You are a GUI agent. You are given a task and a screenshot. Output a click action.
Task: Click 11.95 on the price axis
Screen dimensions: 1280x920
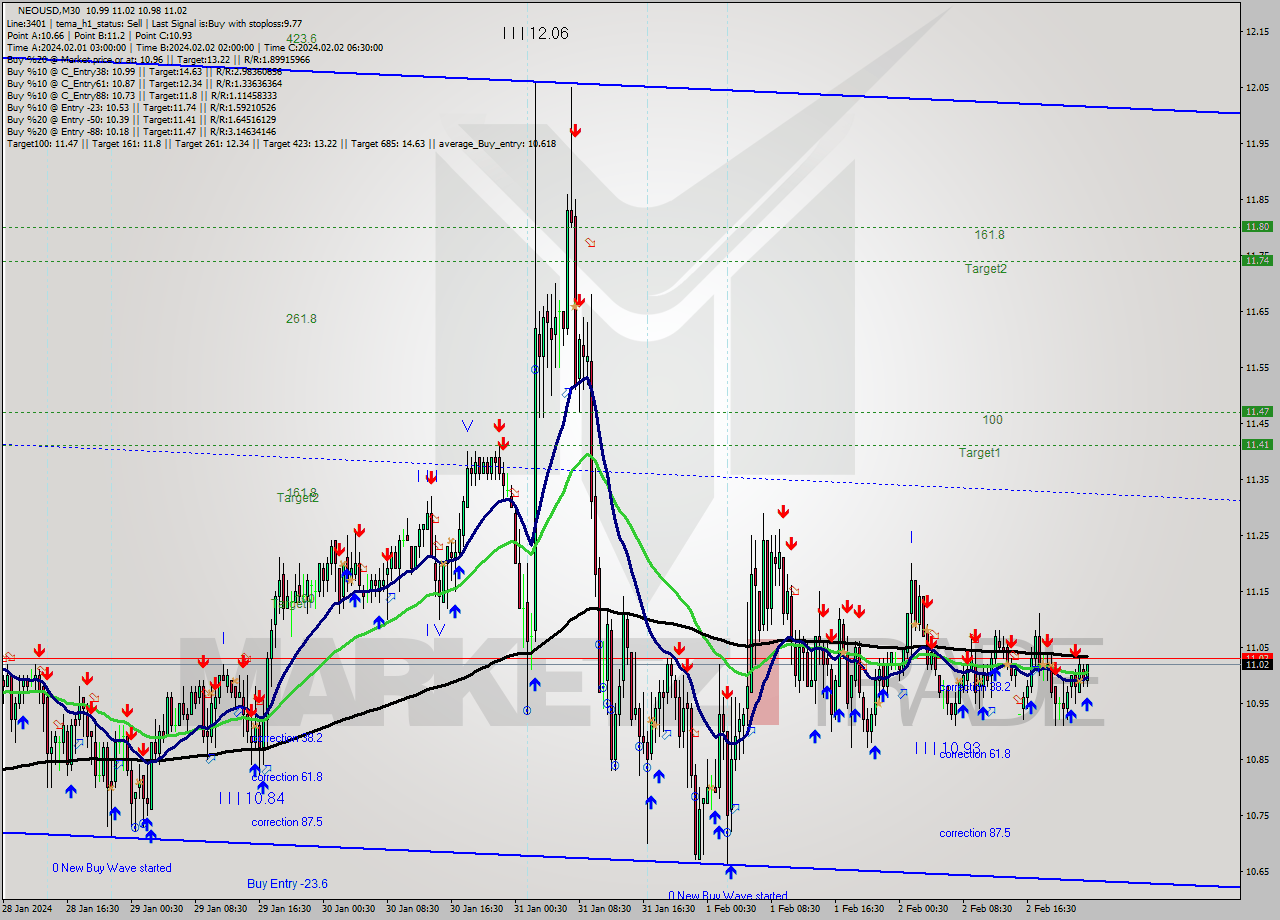tap(1257, 144)
